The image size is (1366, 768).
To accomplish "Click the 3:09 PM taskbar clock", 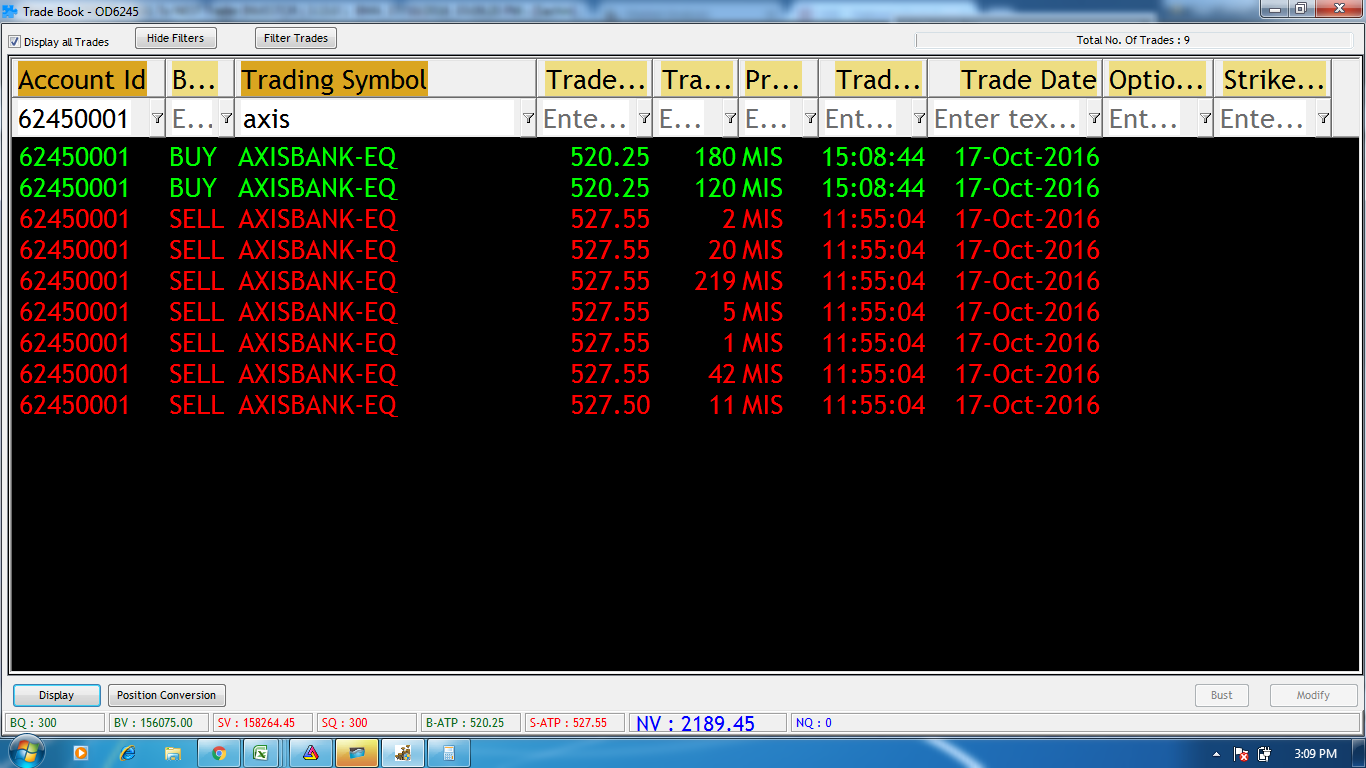I will tap(1315, 754).
